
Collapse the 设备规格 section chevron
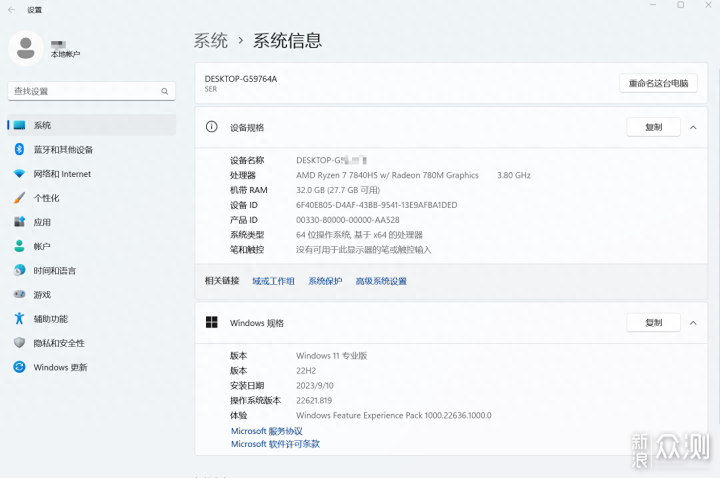(x=693, y=127)
